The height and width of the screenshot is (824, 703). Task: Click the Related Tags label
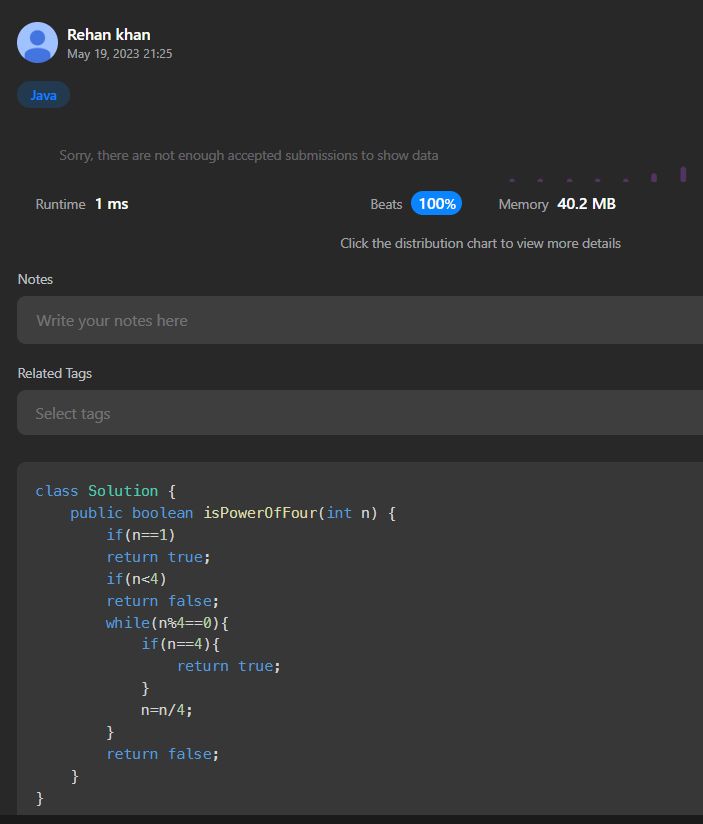pyautogui.click(x=55, y=373)
